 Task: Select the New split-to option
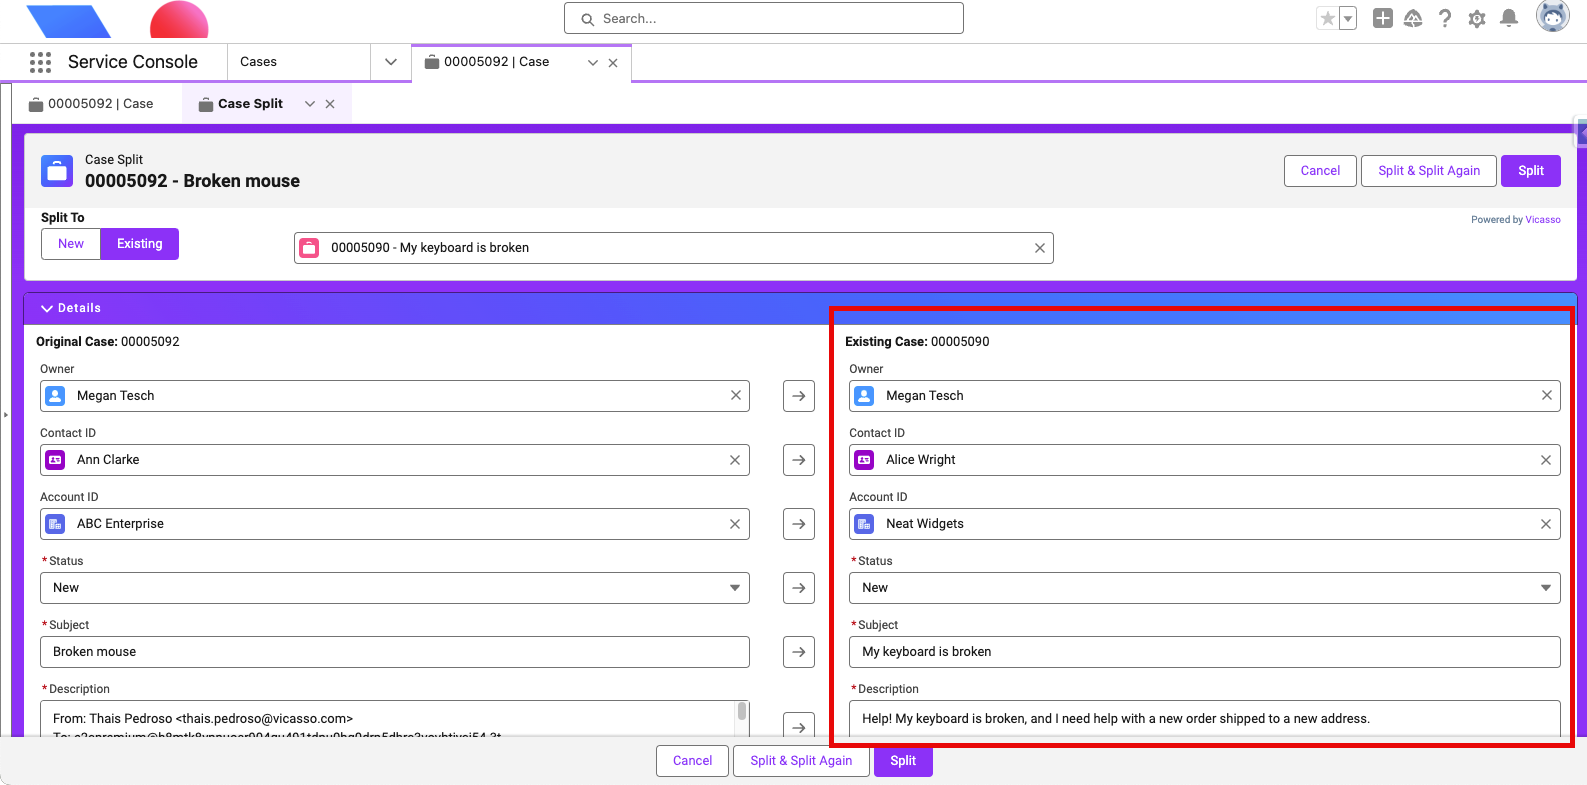71,244
